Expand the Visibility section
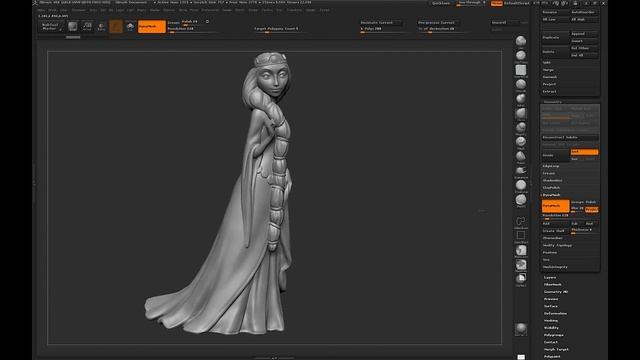 coord(551,328)
